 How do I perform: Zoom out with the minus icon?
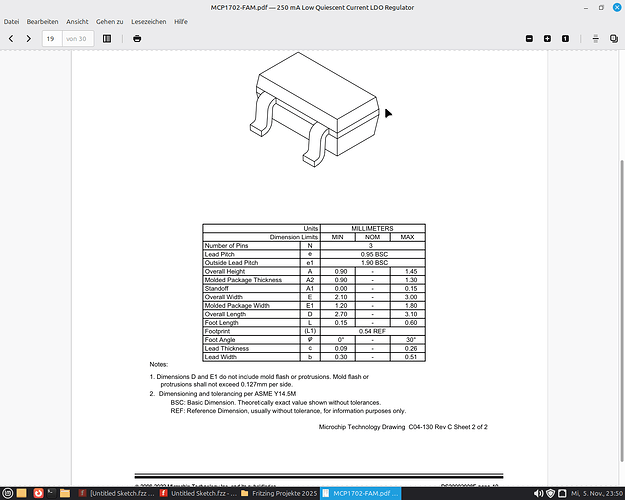(x=530, y=38)
